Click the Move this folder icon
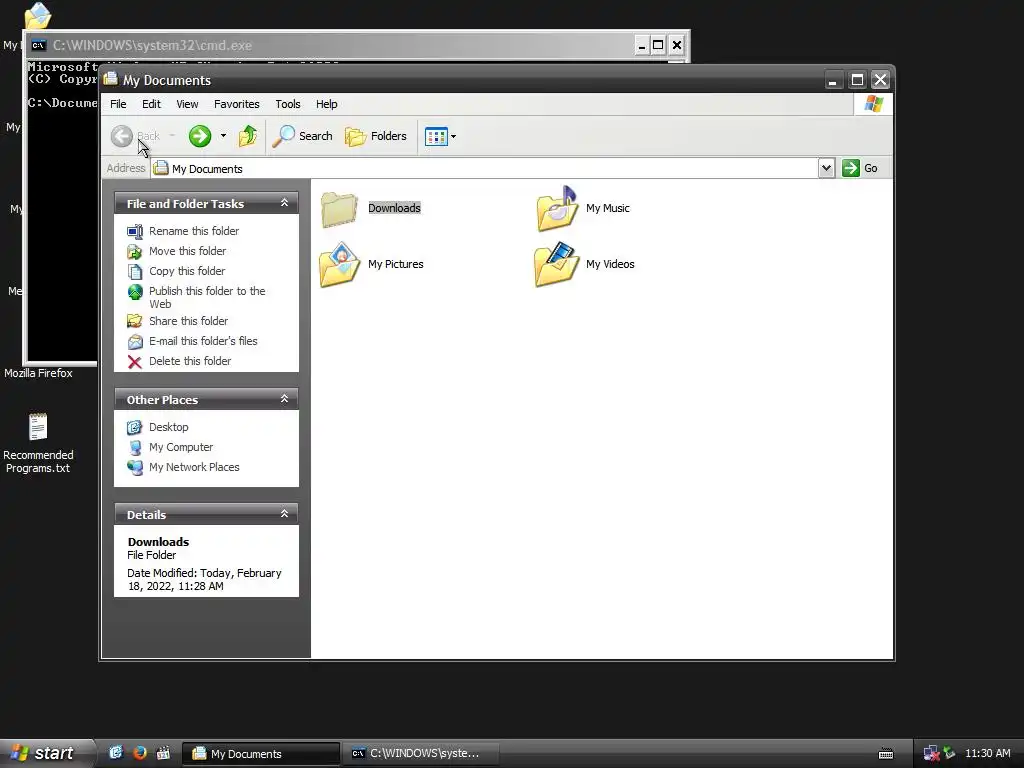1024x768 pixels. coord(135,251)
